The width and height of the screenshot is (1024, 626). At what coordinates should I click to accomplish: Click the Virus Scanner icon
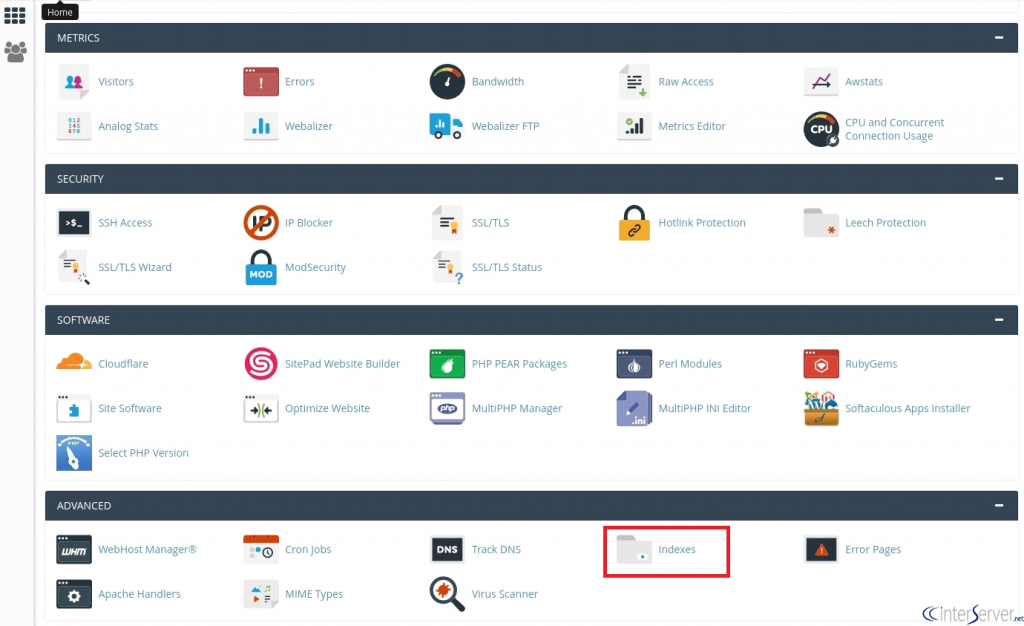pos(447,594)
